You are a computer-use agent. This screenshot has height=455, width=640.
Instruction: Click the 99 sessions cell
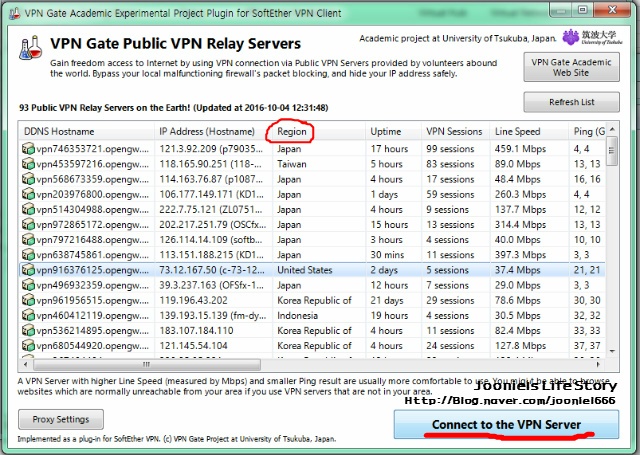tap(450, 149)
